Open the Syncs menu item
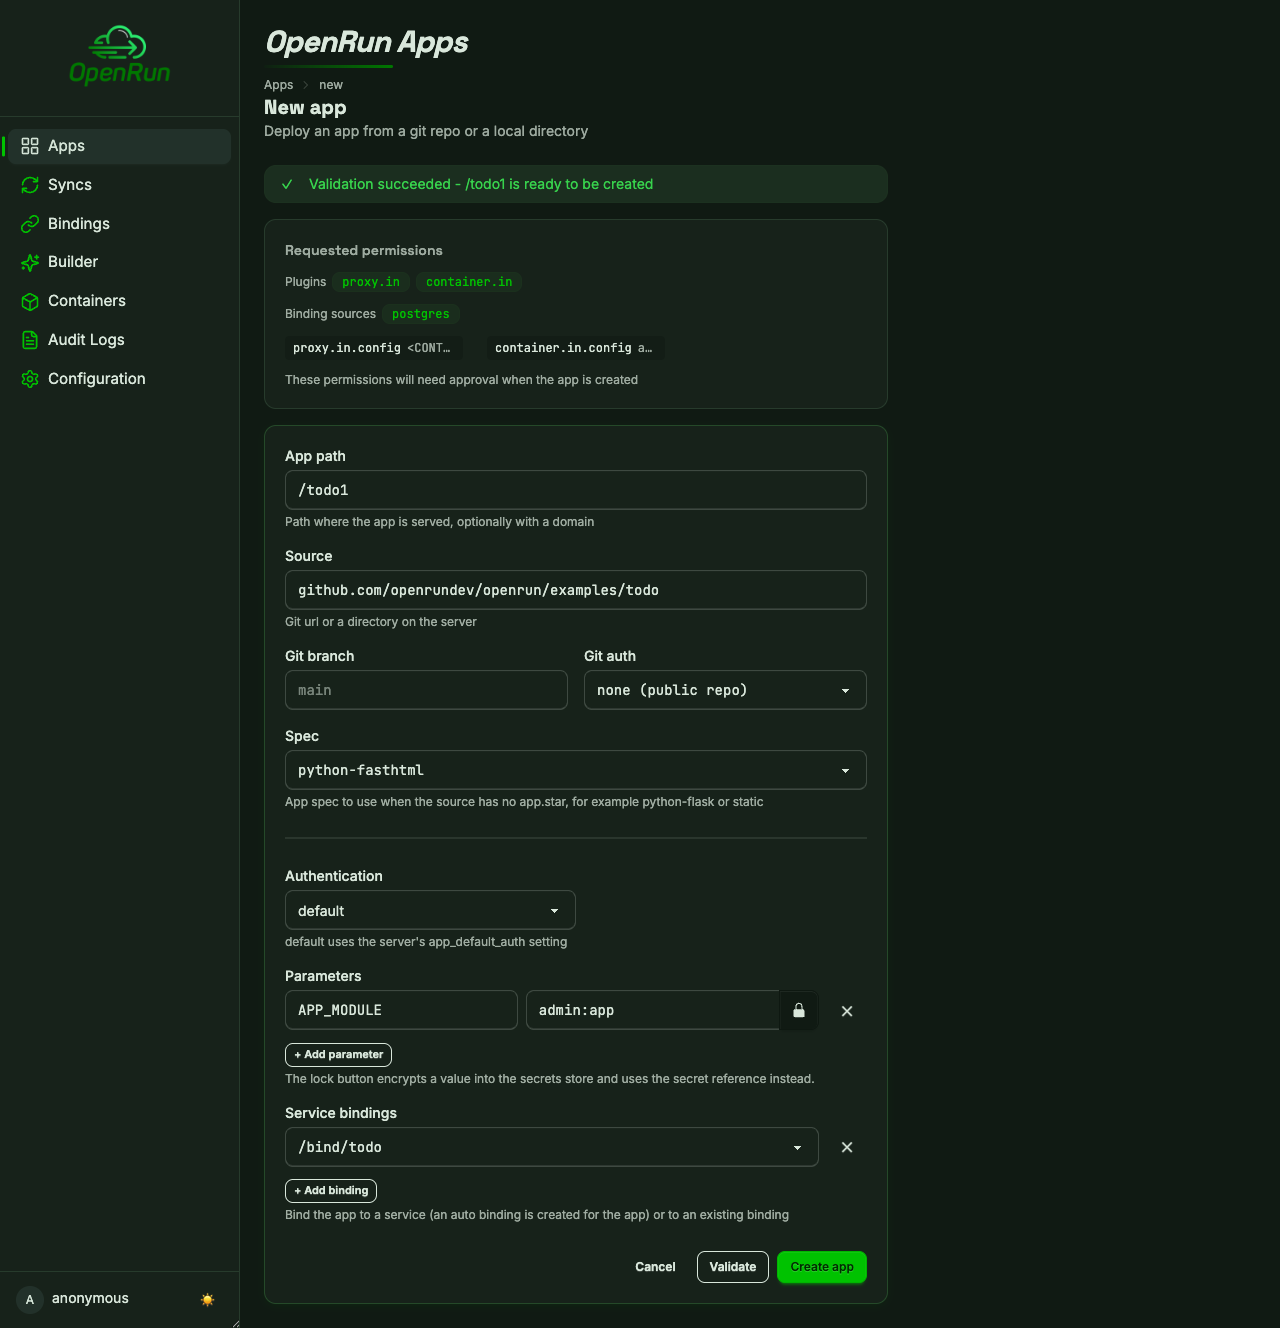Image resolution: width=1280 pixels, height=1328 pixels. point(119,185)
